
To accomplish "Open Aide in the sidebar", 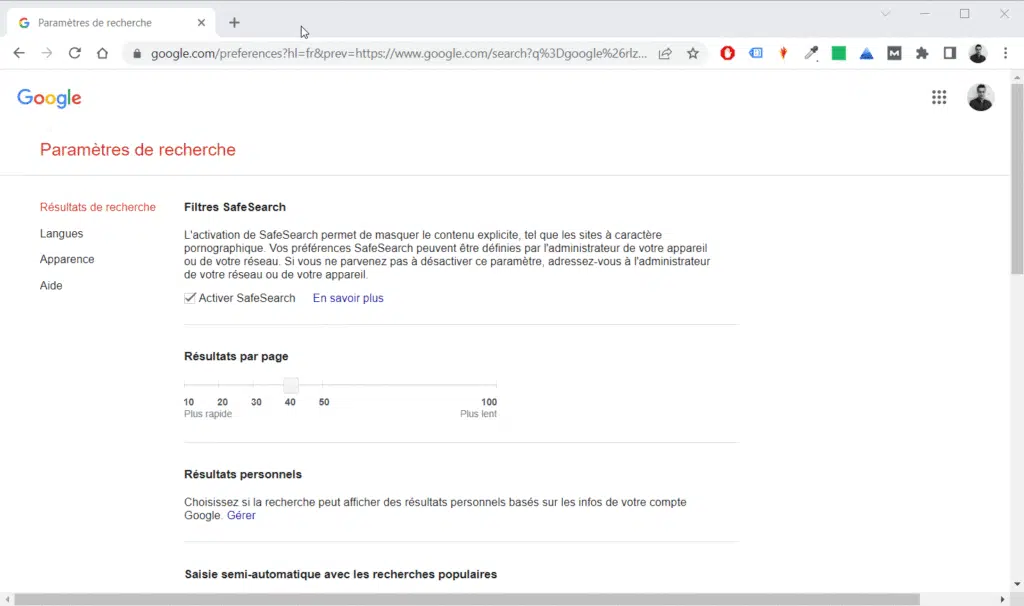I will tap(51, 285).
